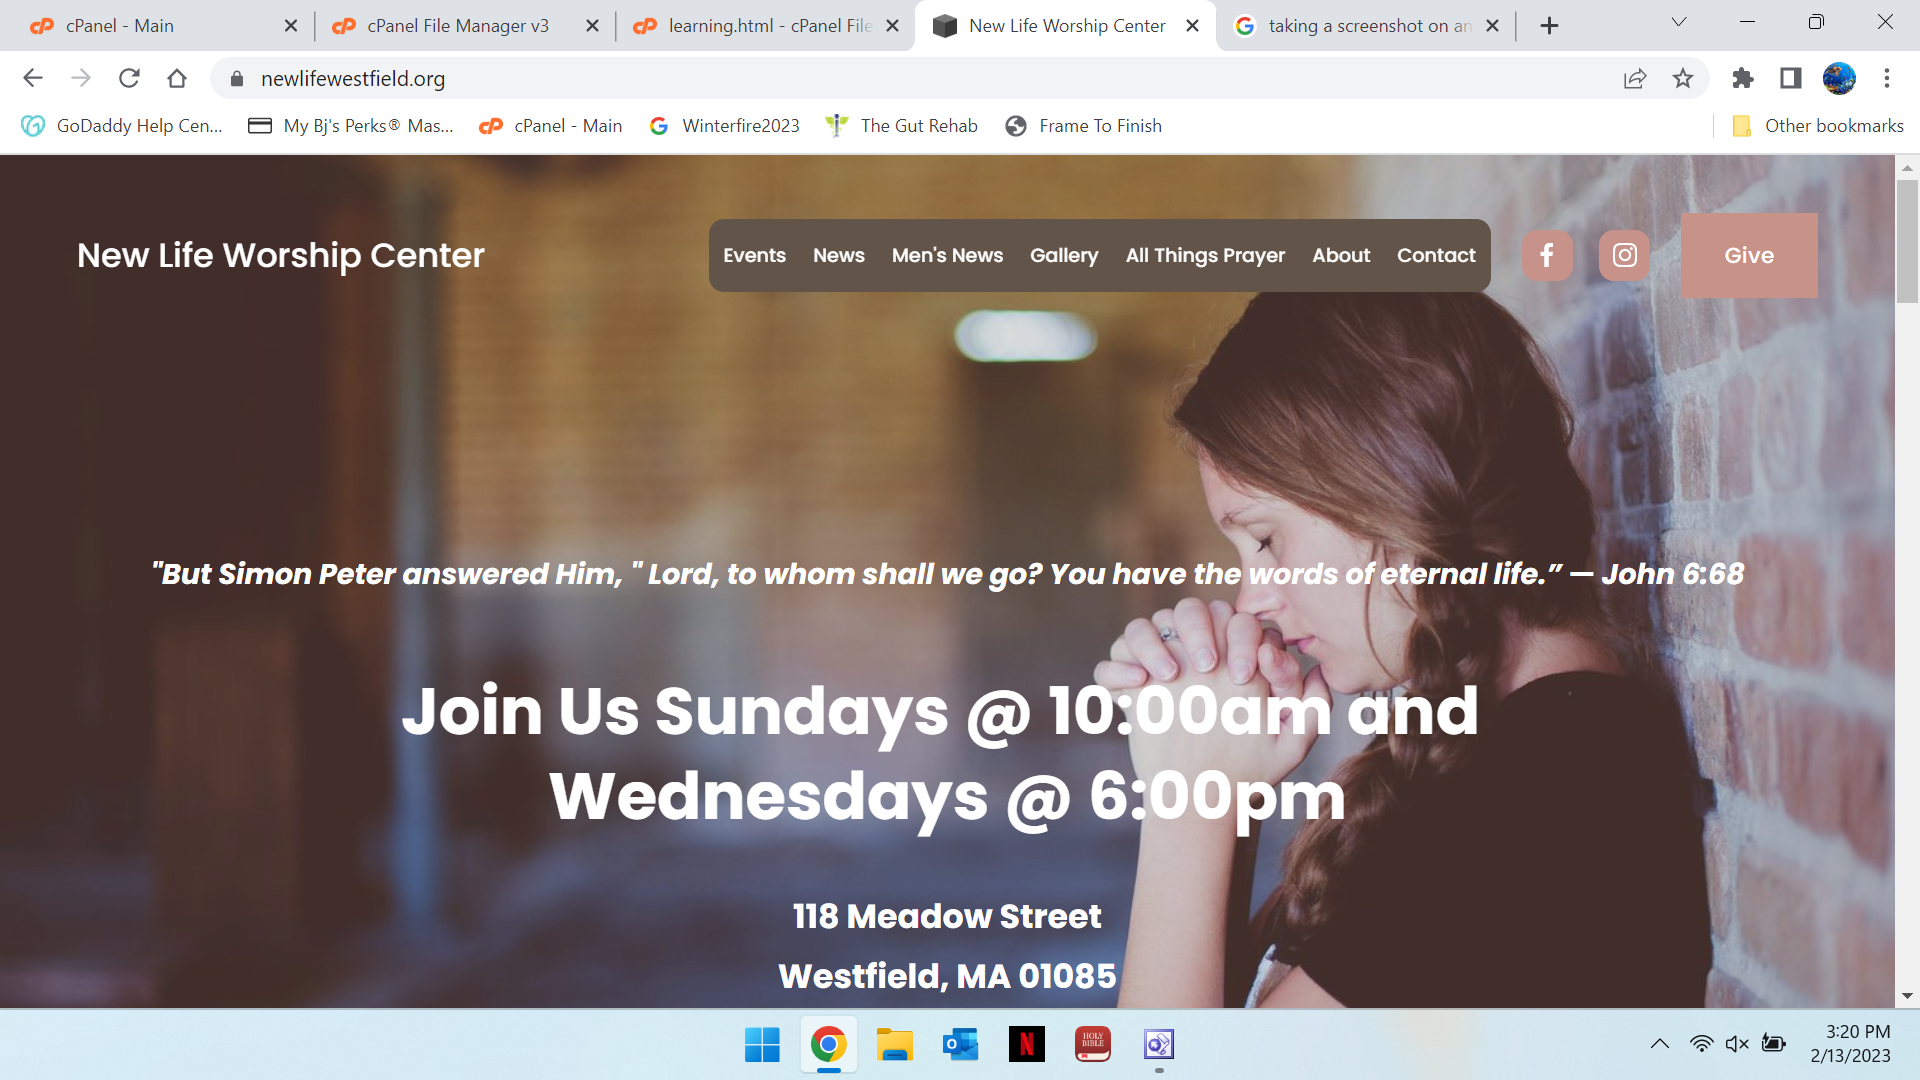This screenshot has width=1920, height=1080.
Task: Launch Netflix from the taskbar
Action: point(1027,1044)
